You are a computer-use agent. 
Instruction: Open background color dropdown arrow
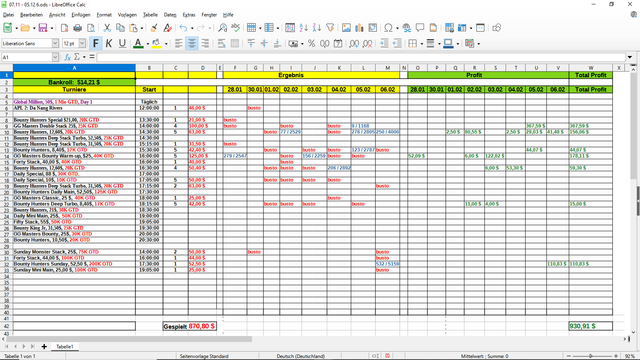point(166,44)
